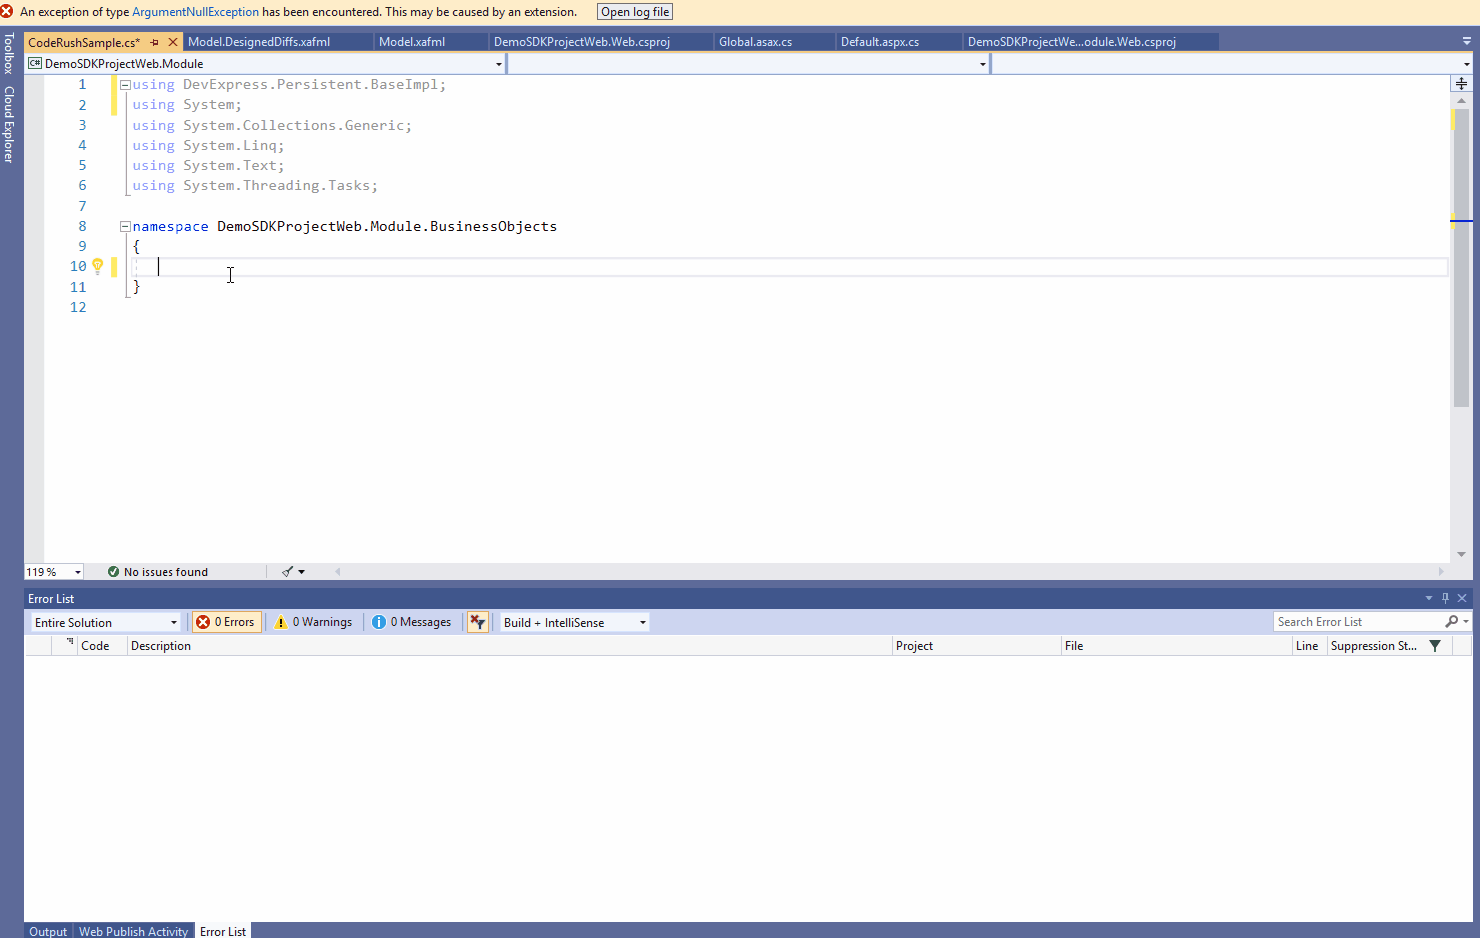
Task: Close the Error List panel
Action: (1462, 598)
